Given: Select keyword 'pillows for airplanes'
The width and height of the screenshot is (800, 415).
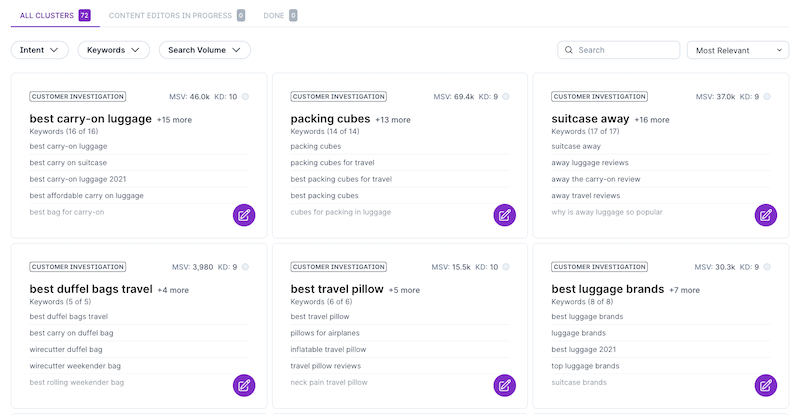Looking at the screenshot, I should 325,333.
